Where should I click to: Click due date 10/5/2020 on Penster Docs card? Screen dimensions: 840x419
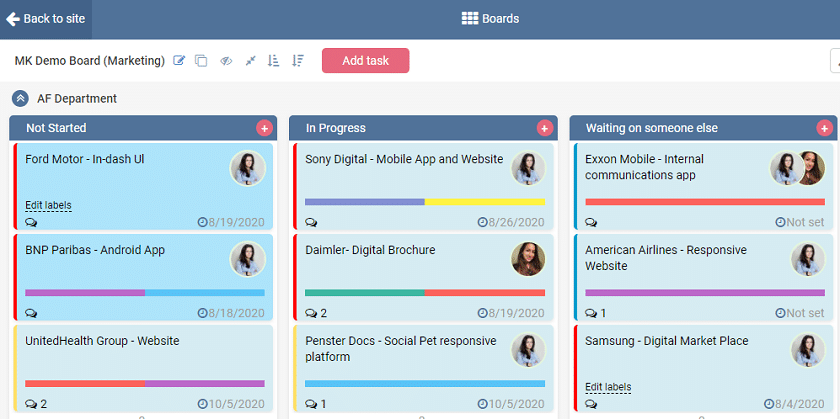511,404
